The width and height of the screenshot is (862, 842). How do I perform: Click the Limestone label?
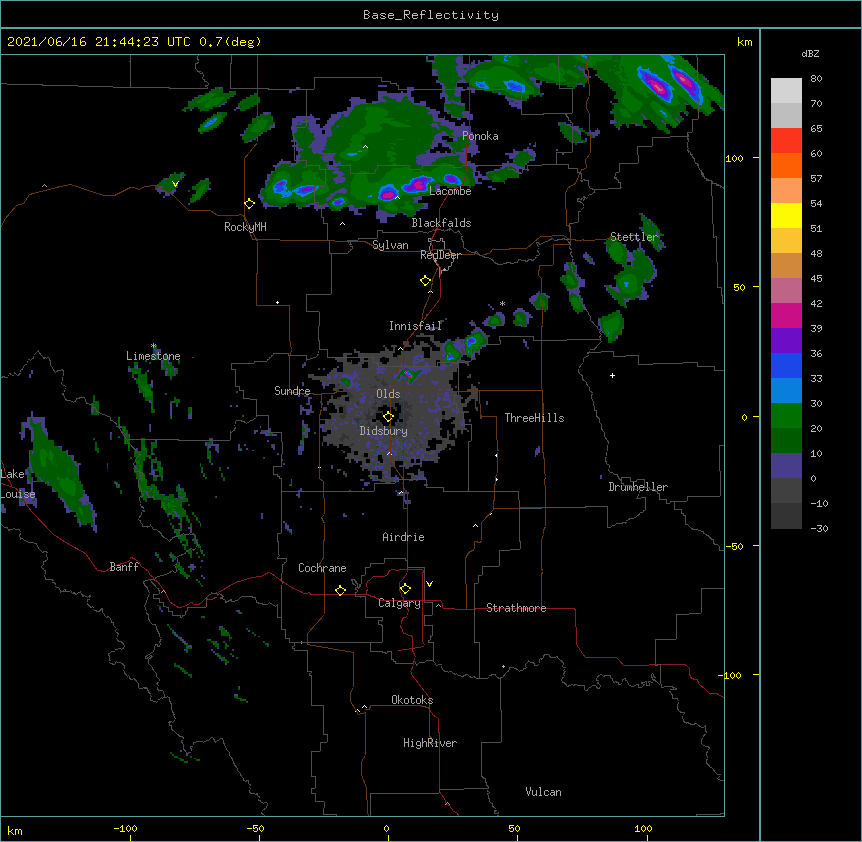click(x=153, y=356)
